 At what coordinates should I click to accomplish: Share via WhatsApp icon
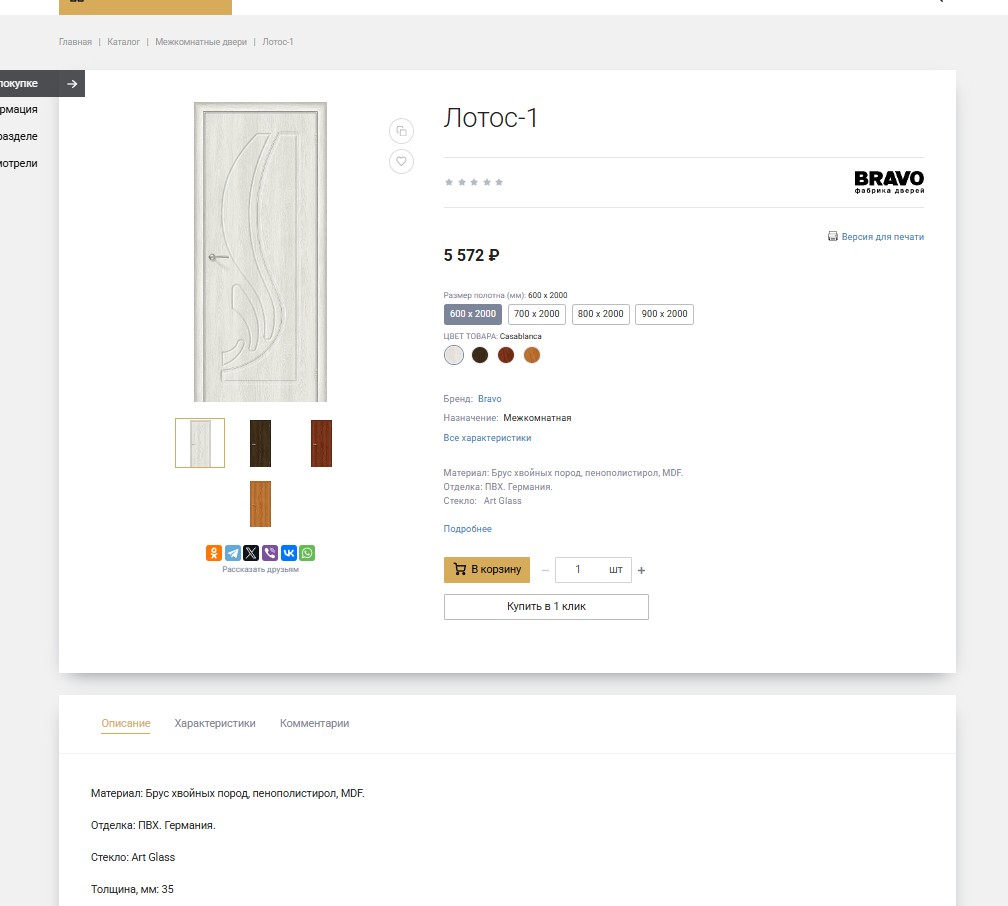(x=307, y=553)
